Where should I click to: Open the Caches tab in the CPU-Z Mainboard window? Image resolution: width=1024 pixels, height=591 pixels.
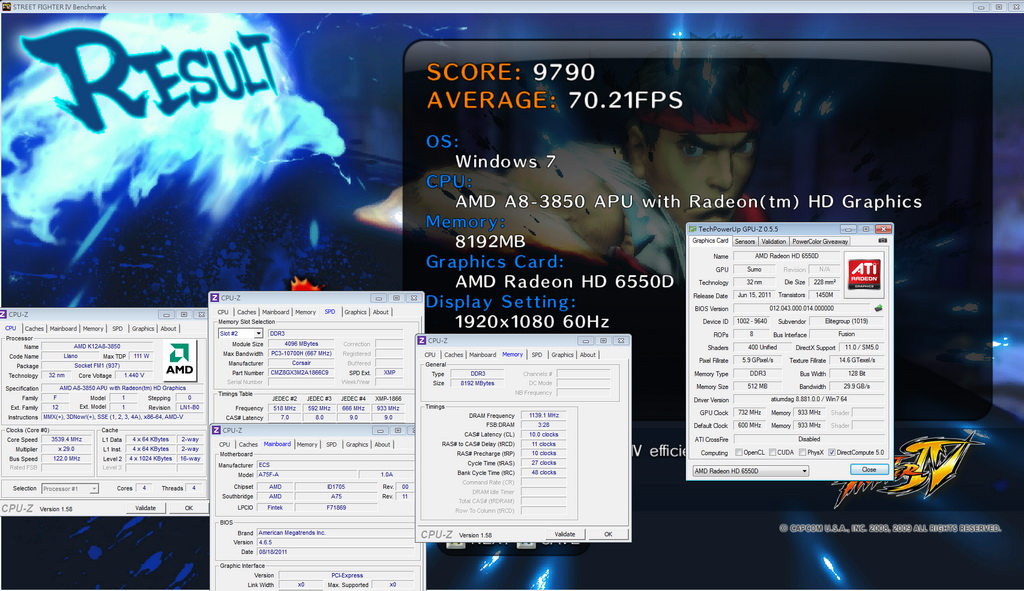point(248,445)
